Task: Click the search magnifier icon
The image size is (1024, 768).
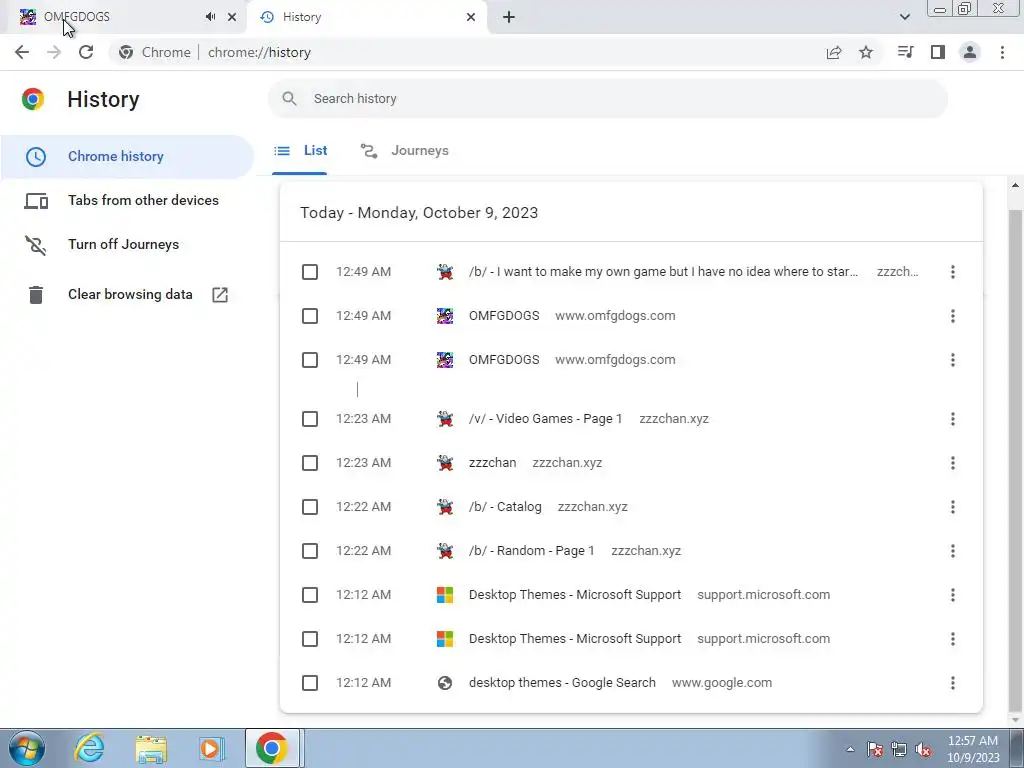Action: click(289, 99)
